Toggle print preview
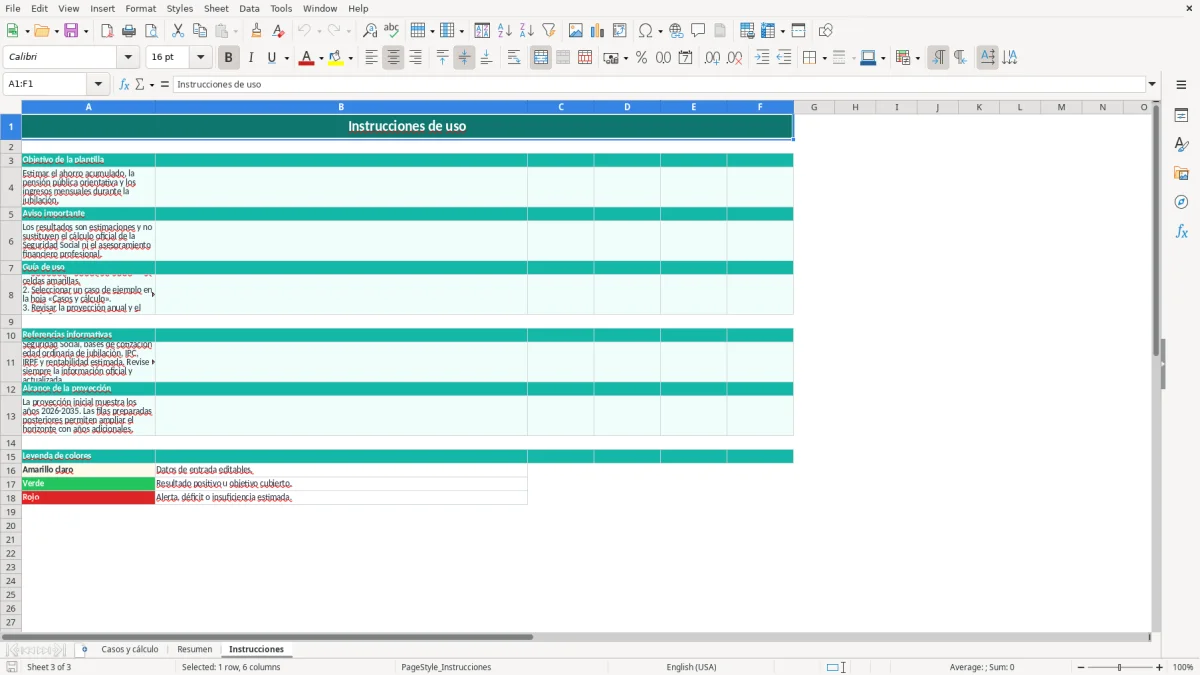The width and height of the screenshot is (1200, 675). (x=151, y=31)
